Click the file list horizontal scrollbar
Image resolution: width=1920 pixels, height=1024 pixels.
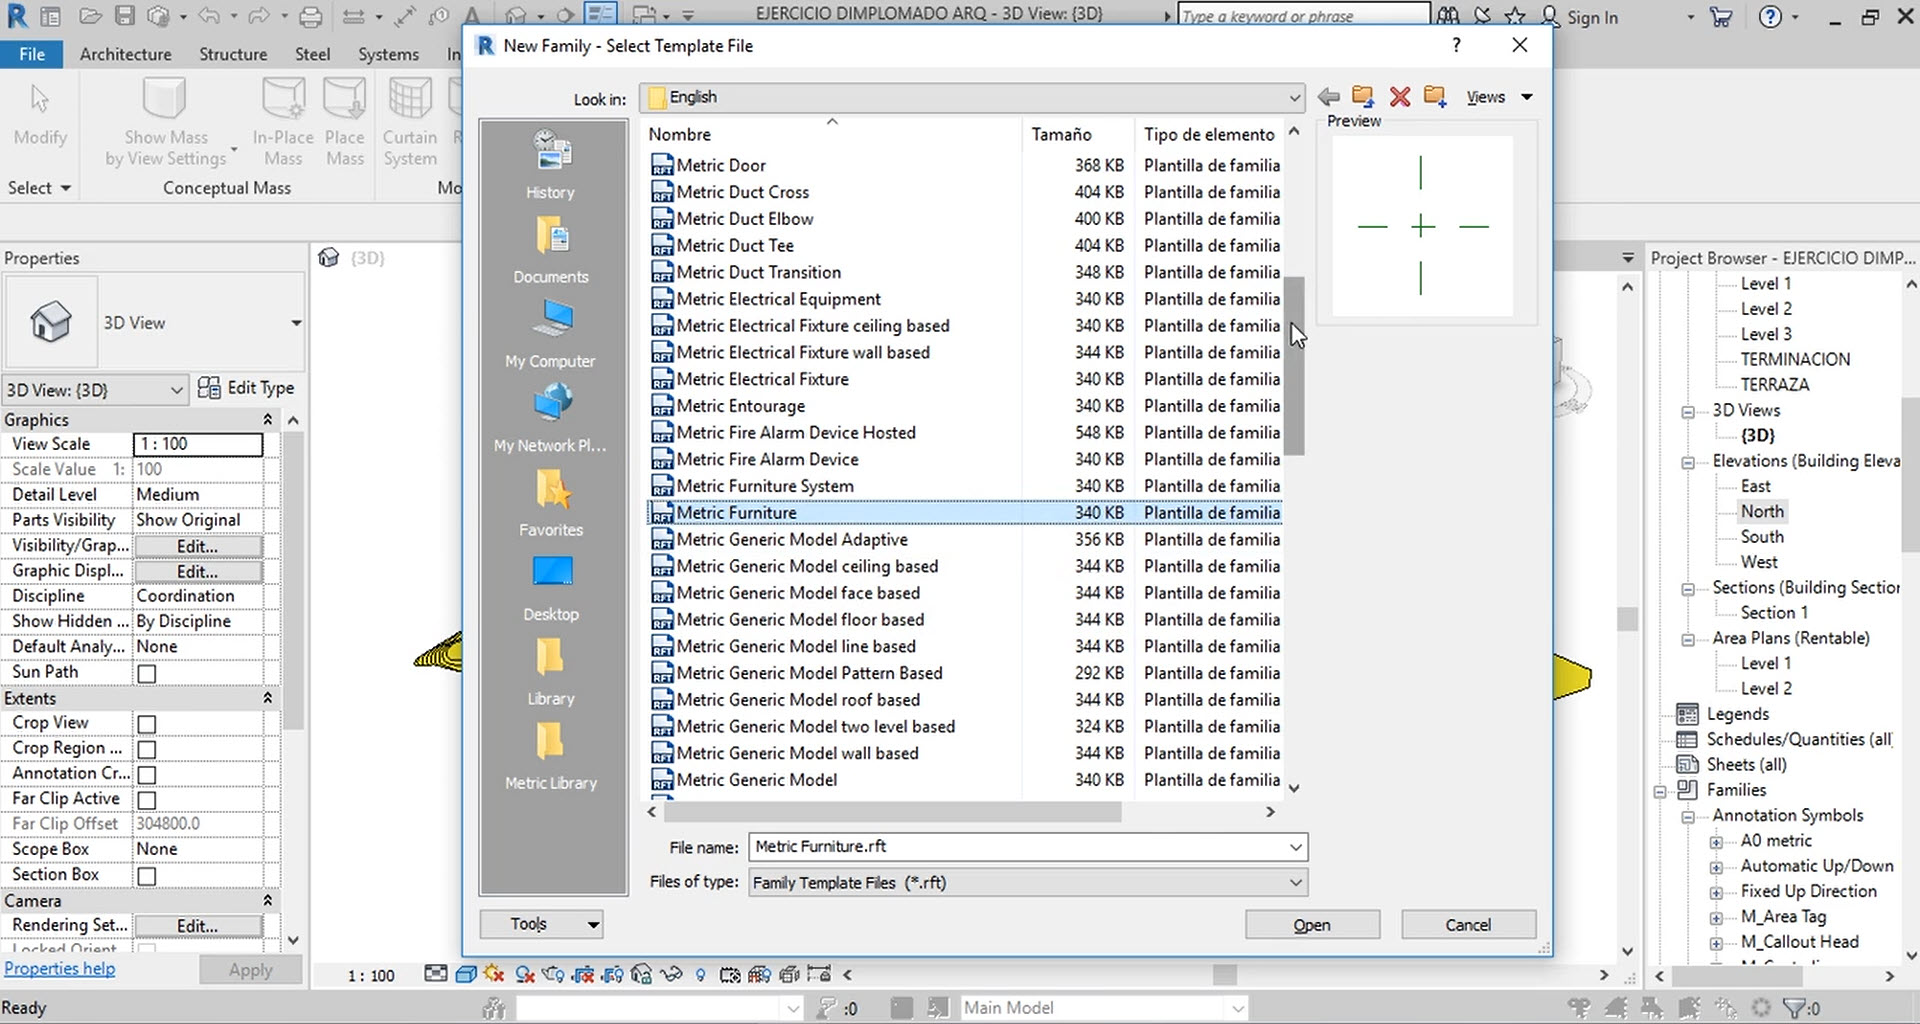(x=891, y=812)
